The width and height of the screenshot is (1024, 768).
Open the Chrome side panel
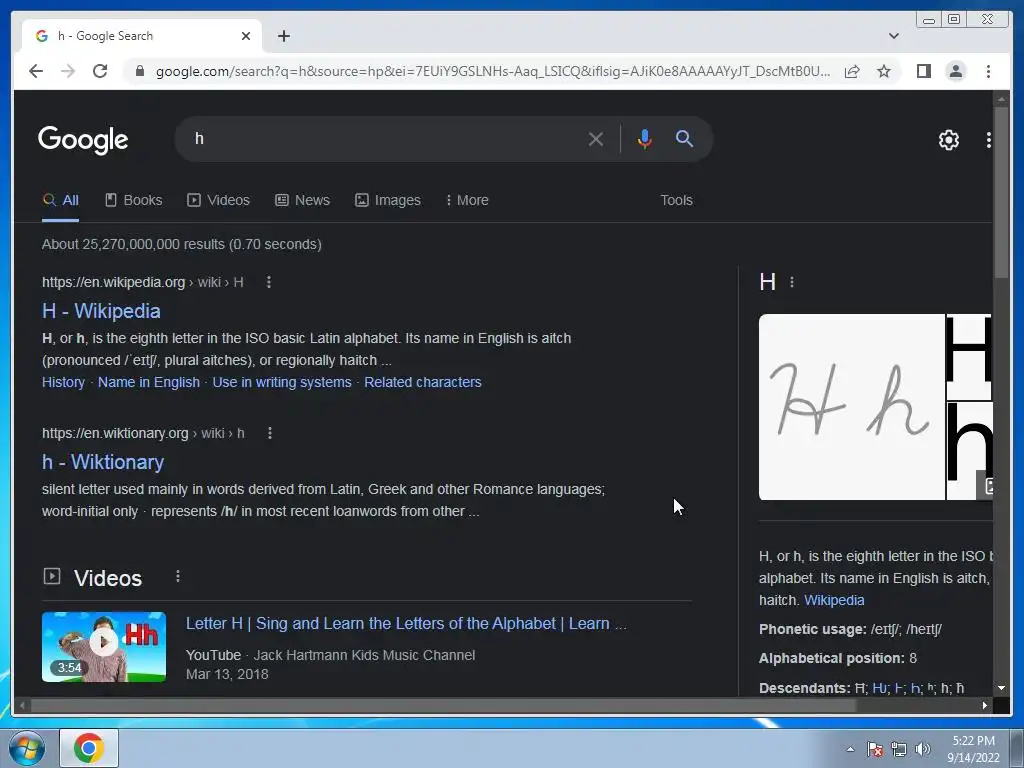(923, 71)
